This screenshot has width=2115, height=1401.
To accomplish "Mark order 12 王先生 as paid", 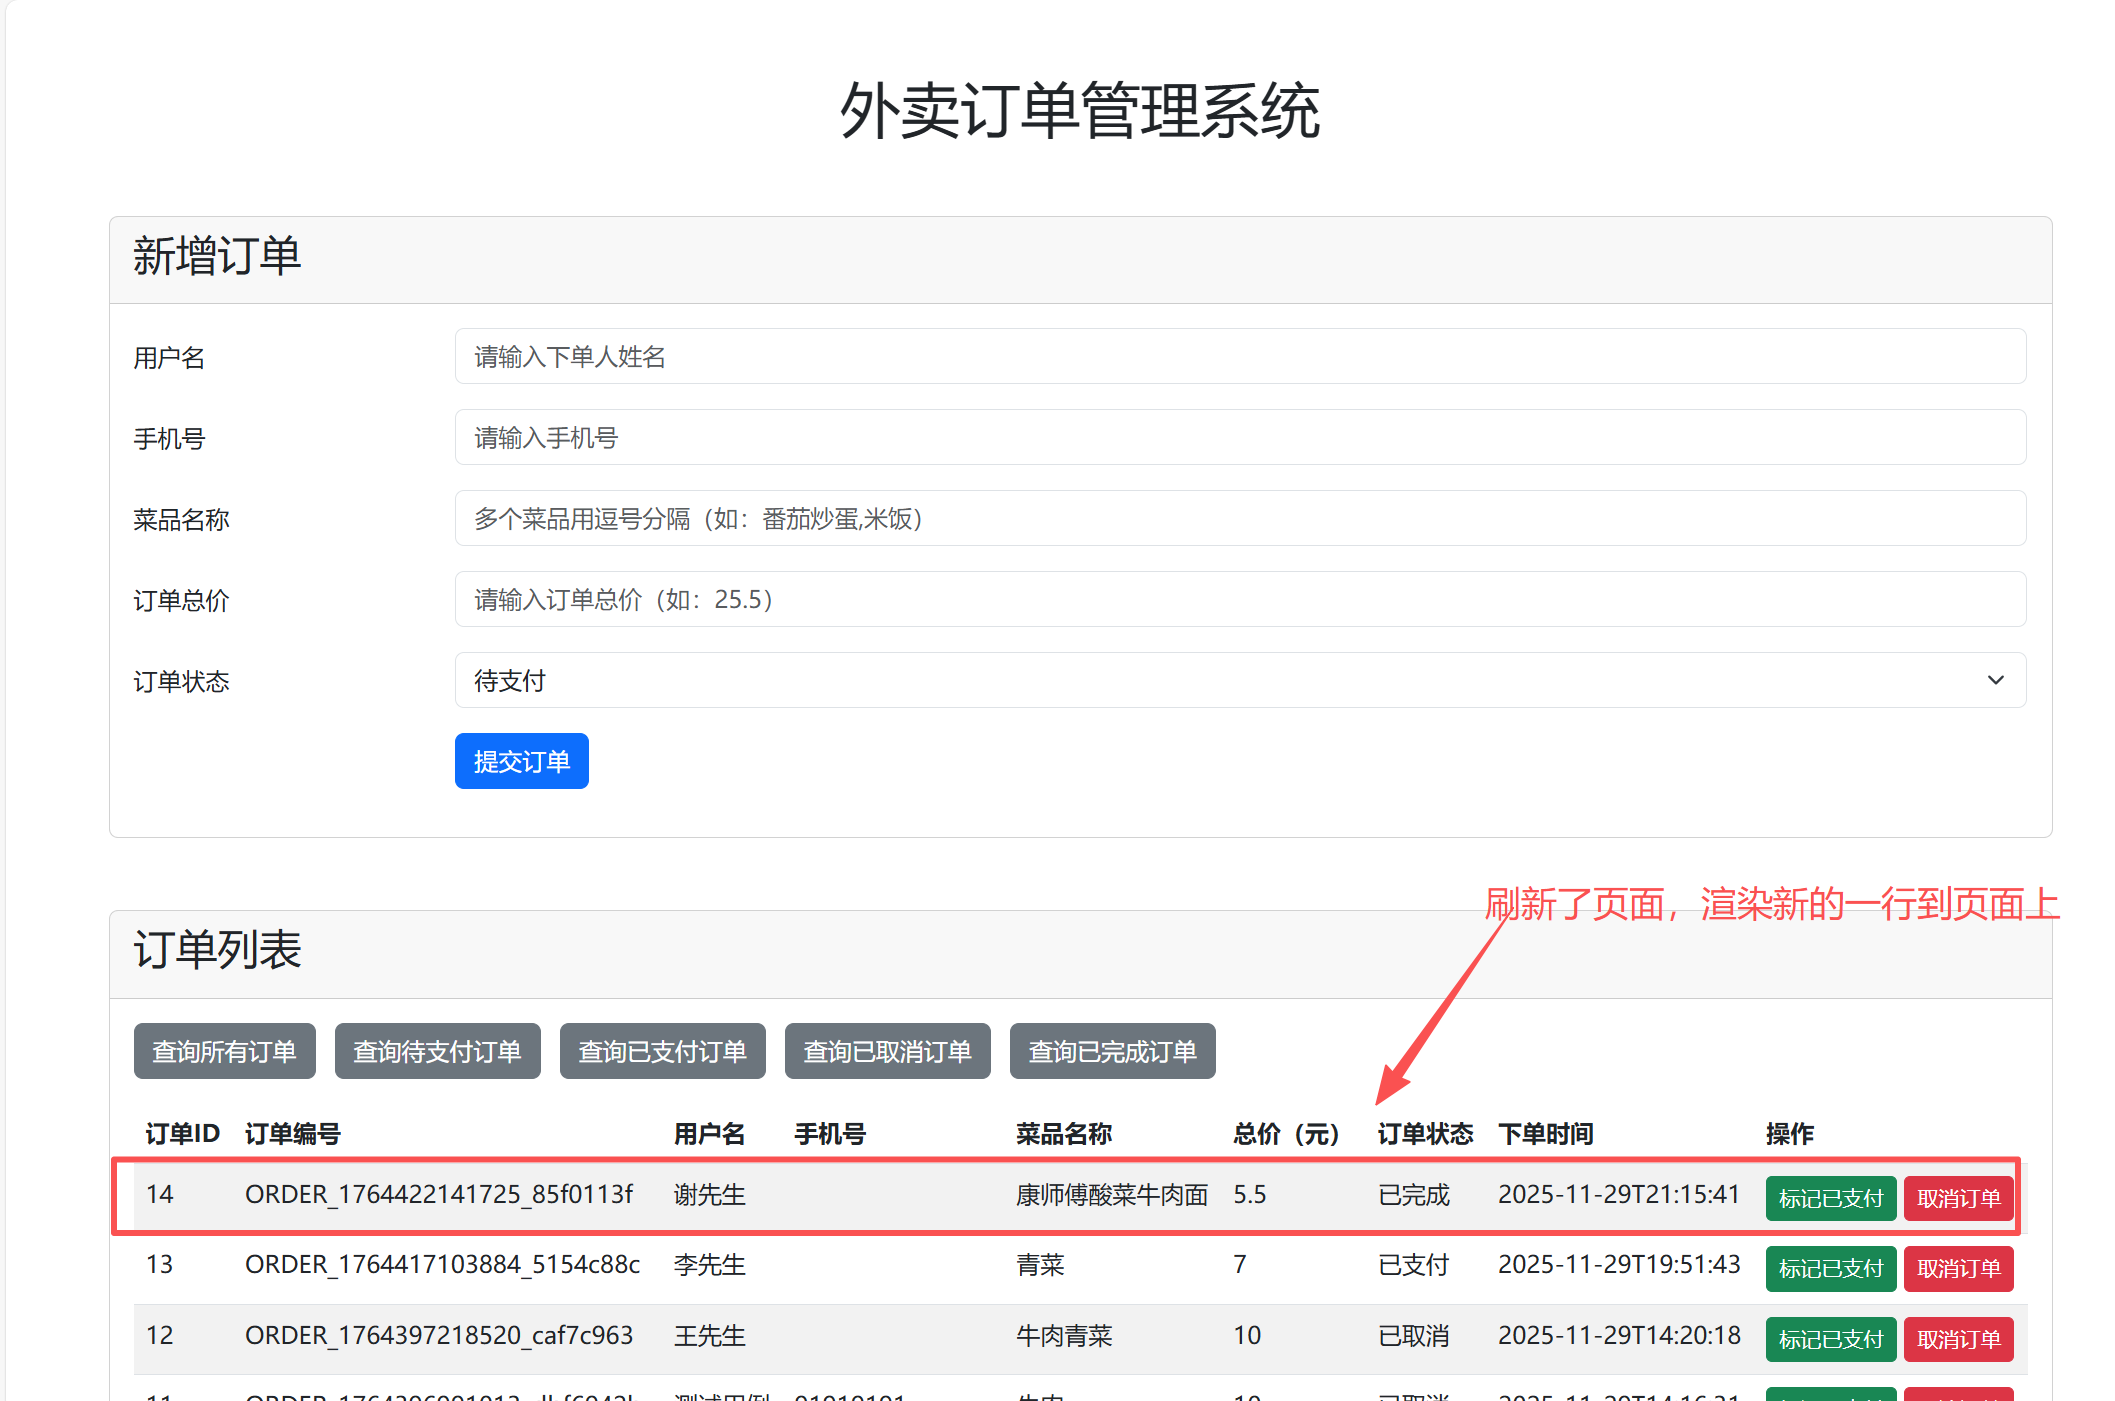I will coord(1830,1339).
